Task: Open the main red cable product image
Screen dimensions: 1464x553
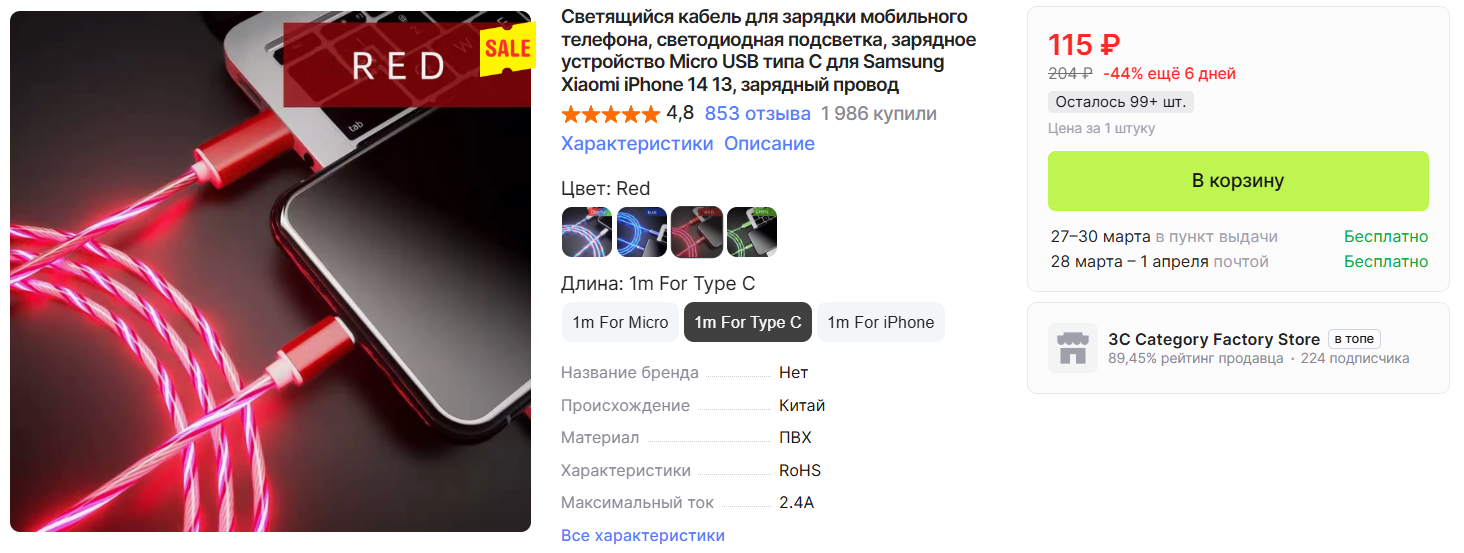Action: (270, 271)
